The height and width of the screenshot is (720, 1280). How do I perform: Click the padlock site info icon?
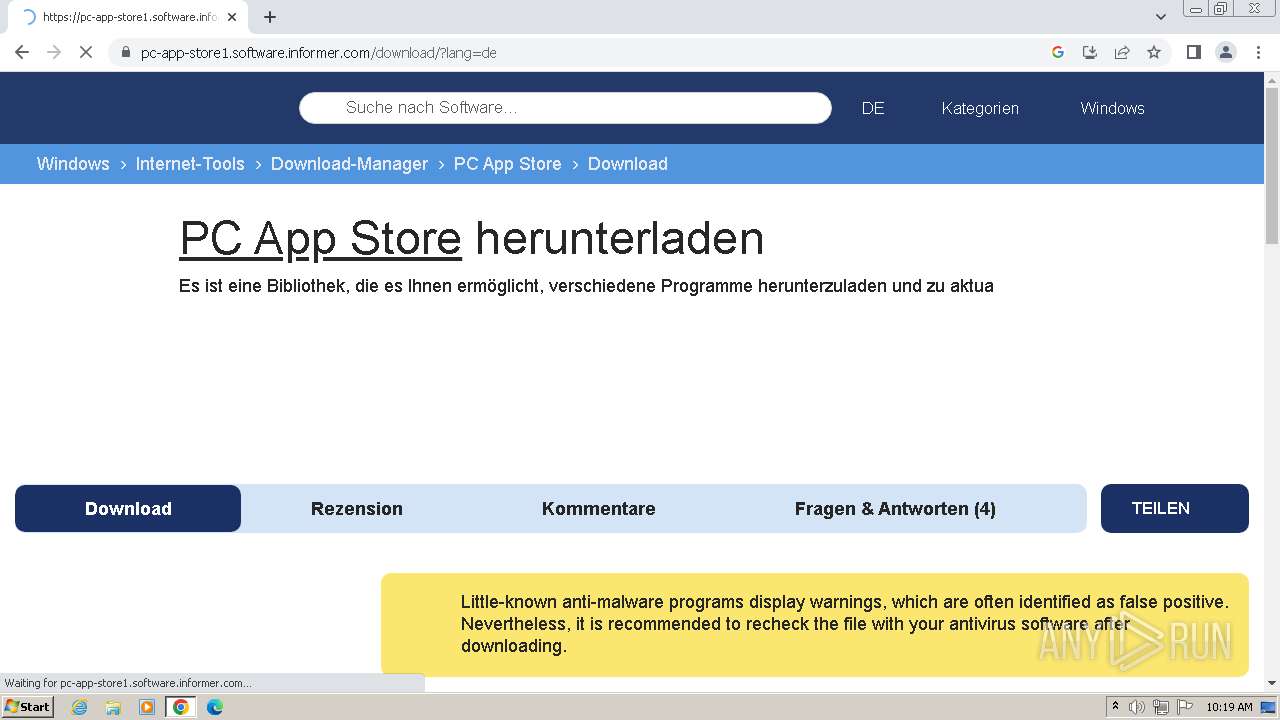coord(126,53)
